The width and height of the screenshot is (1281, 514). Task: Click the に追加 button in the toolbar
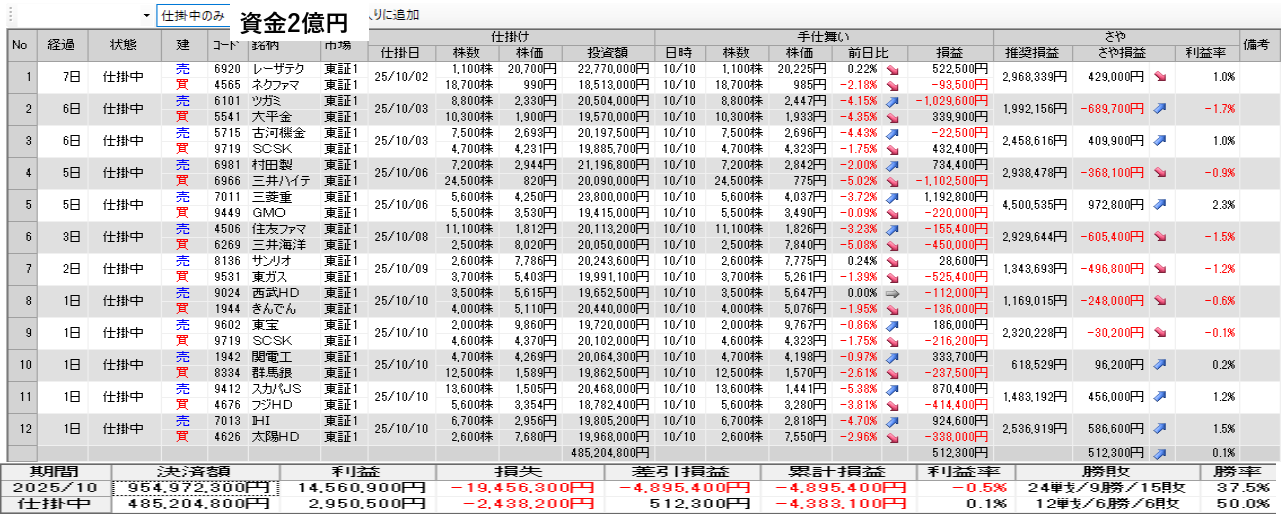click(395, 16)
